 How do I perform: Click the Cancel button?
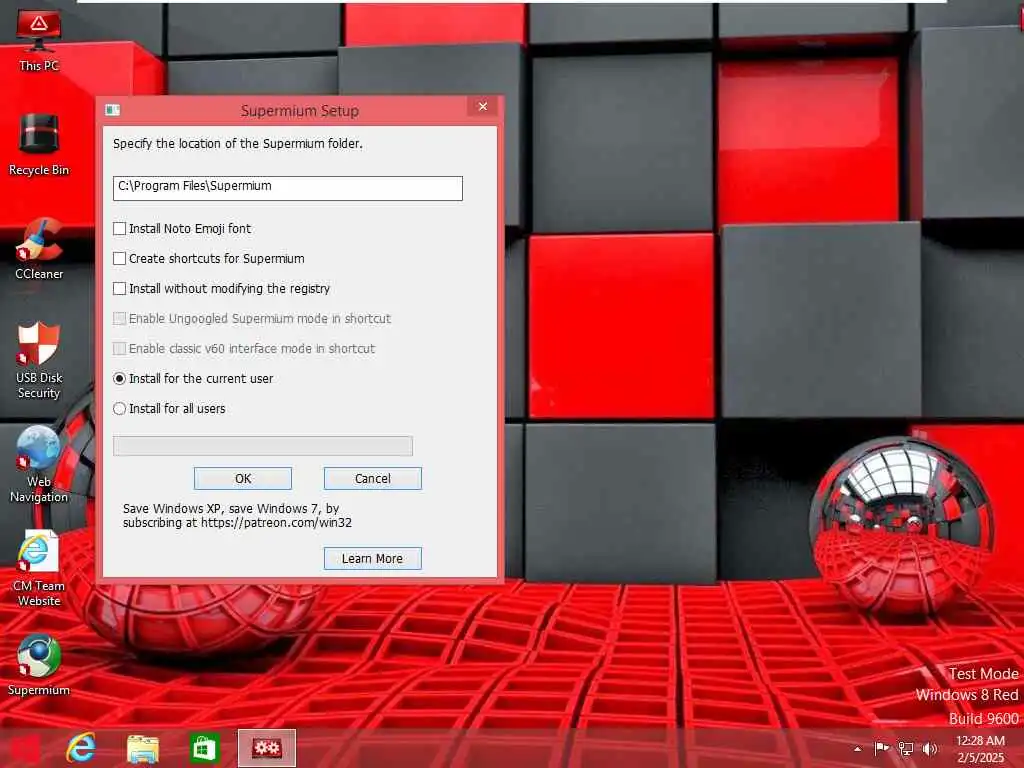pyautogui.click(x=373, y=479)
